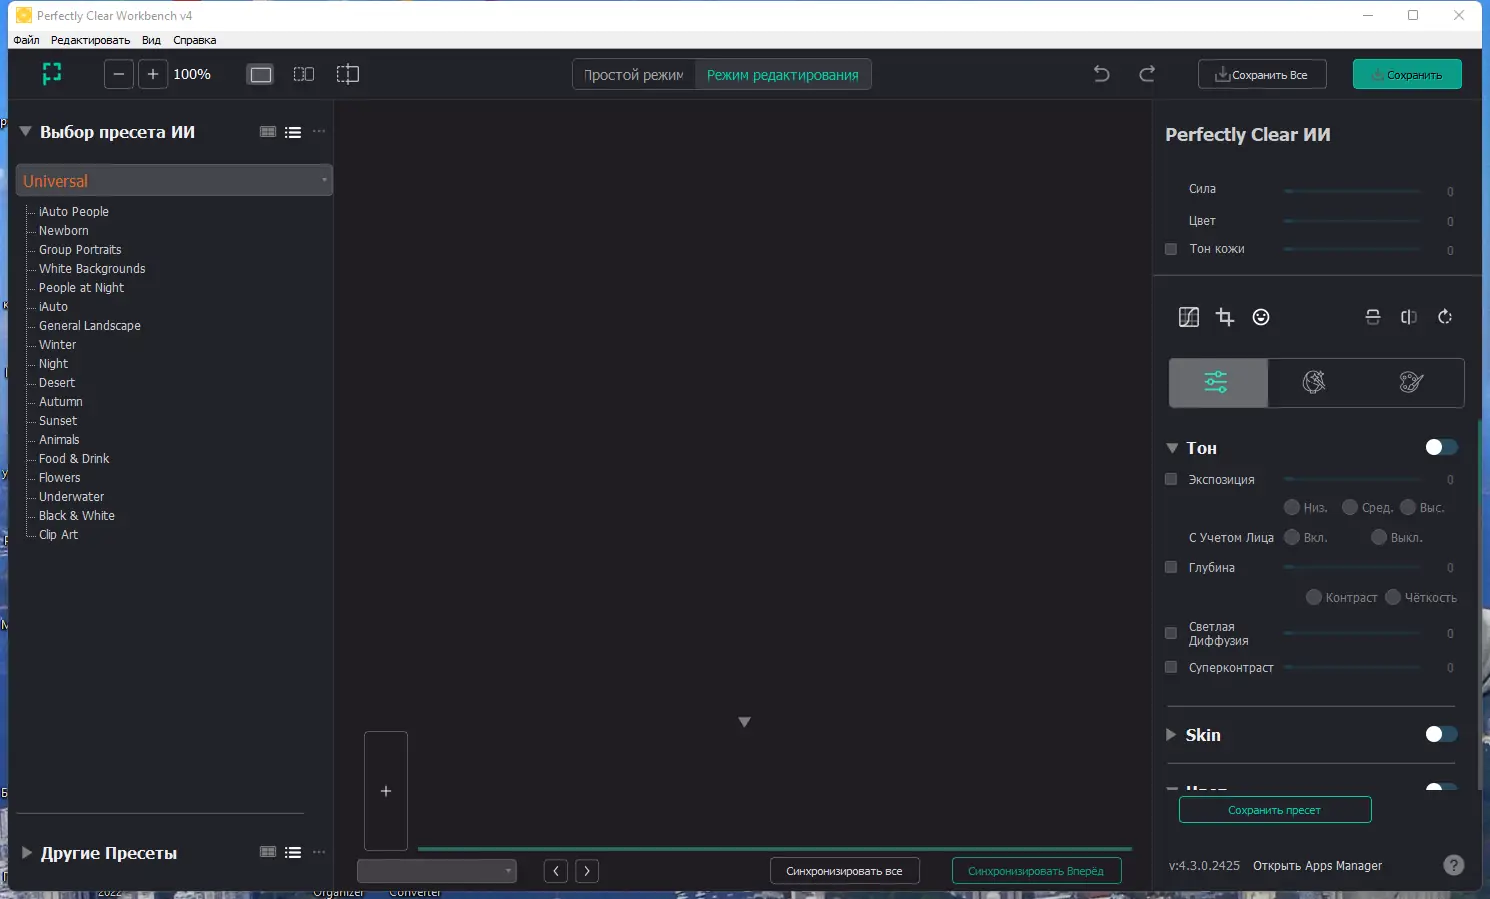
Task: Select the Сред. exposure radio button
Action: (1350, 507)
